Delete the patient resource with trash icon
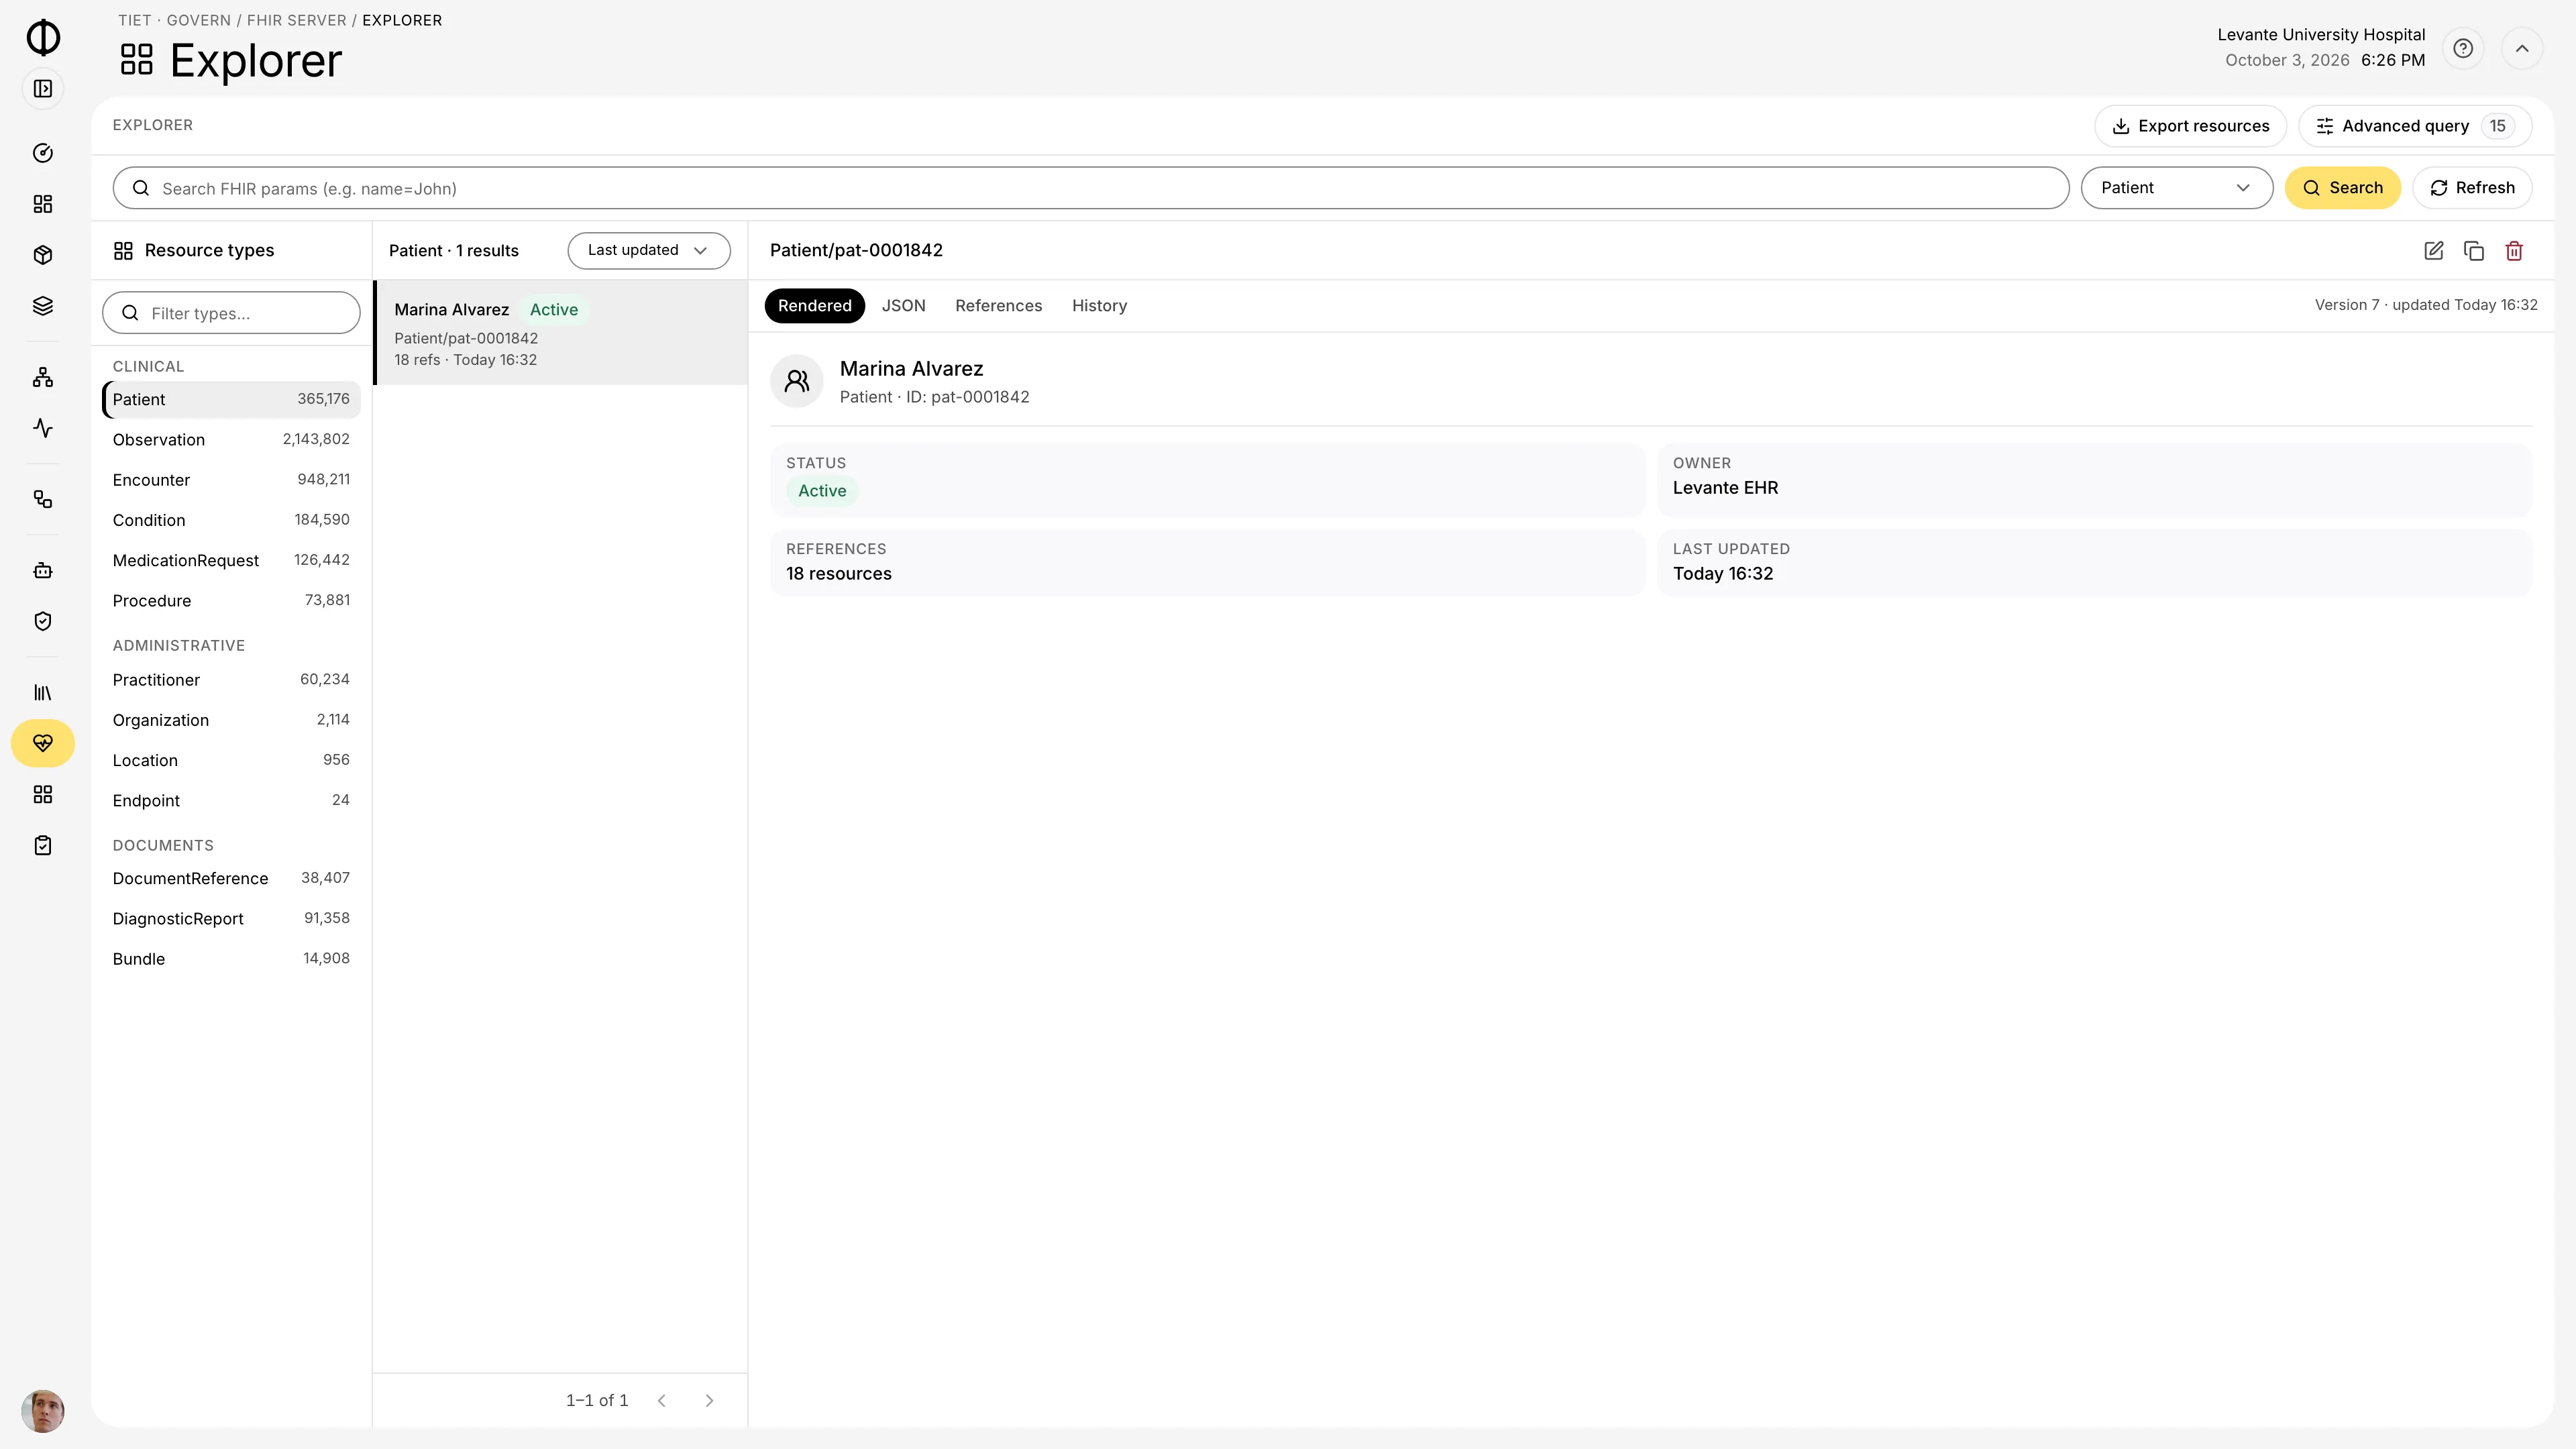Viewport: 2576px width, 1449px height. (2514, 251)
